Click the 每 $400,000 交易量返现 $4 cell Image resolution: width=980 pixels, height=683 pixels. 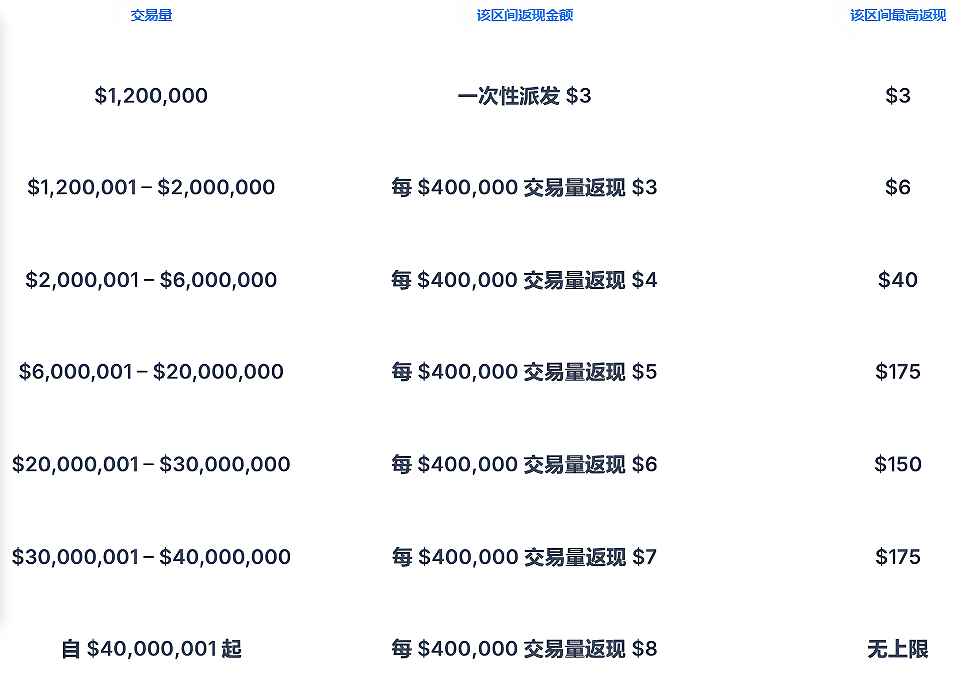(524, 279)
